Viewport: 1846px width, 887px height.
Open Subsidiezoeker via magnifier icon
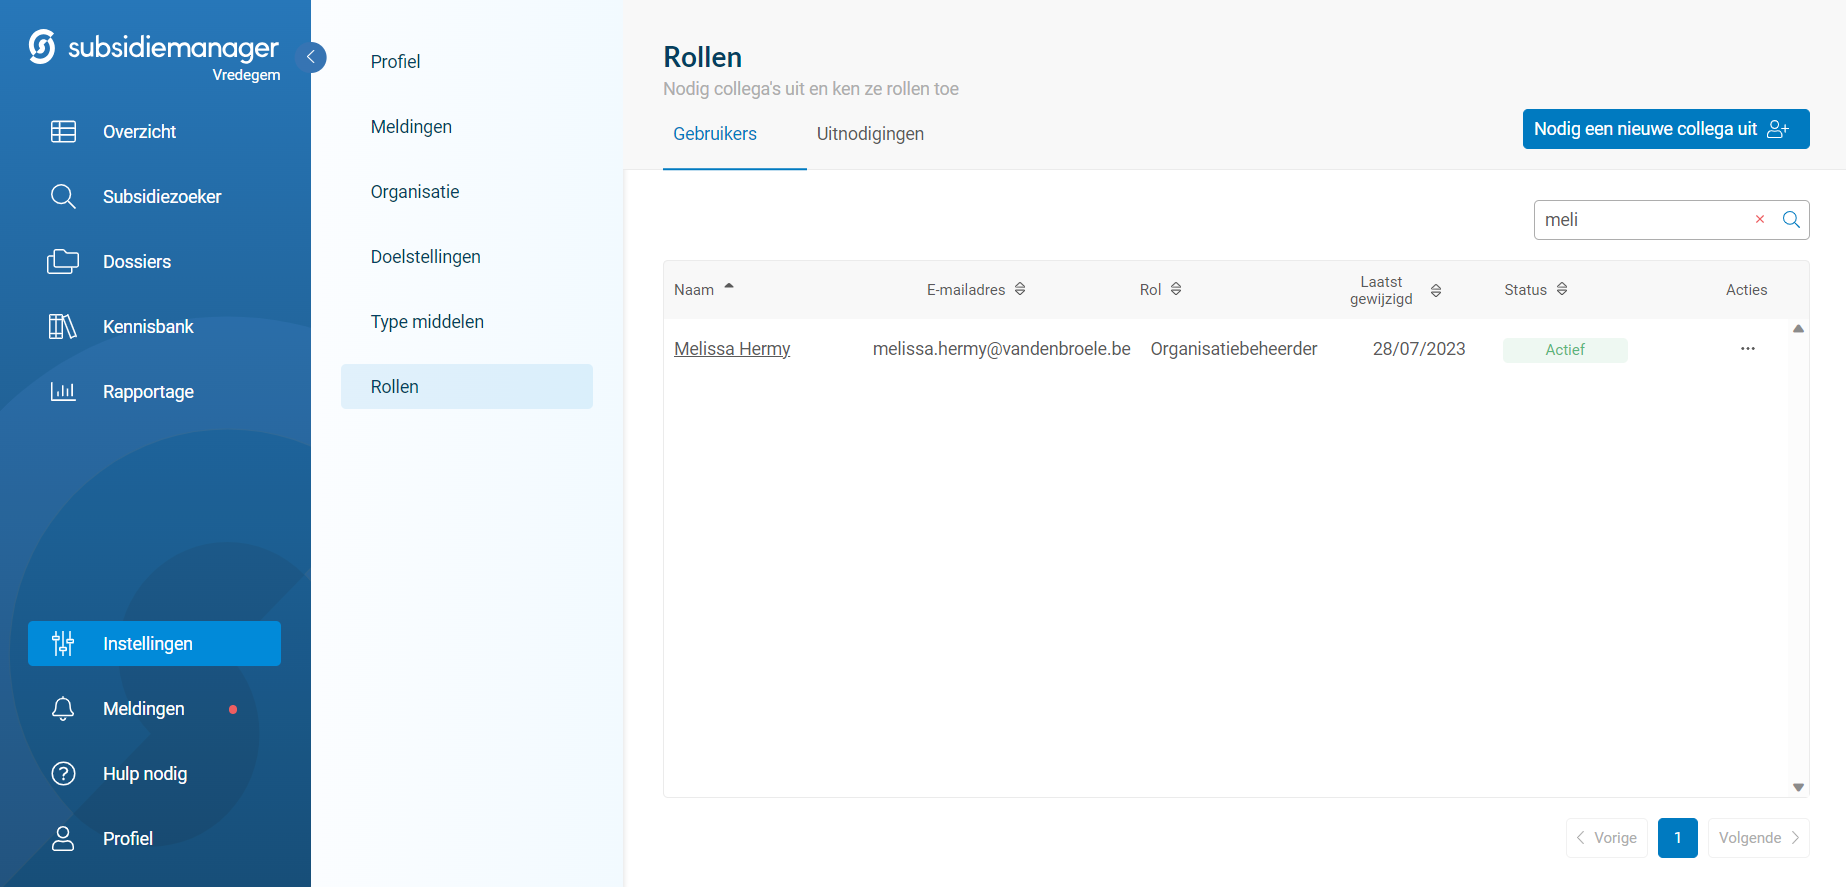63,197
